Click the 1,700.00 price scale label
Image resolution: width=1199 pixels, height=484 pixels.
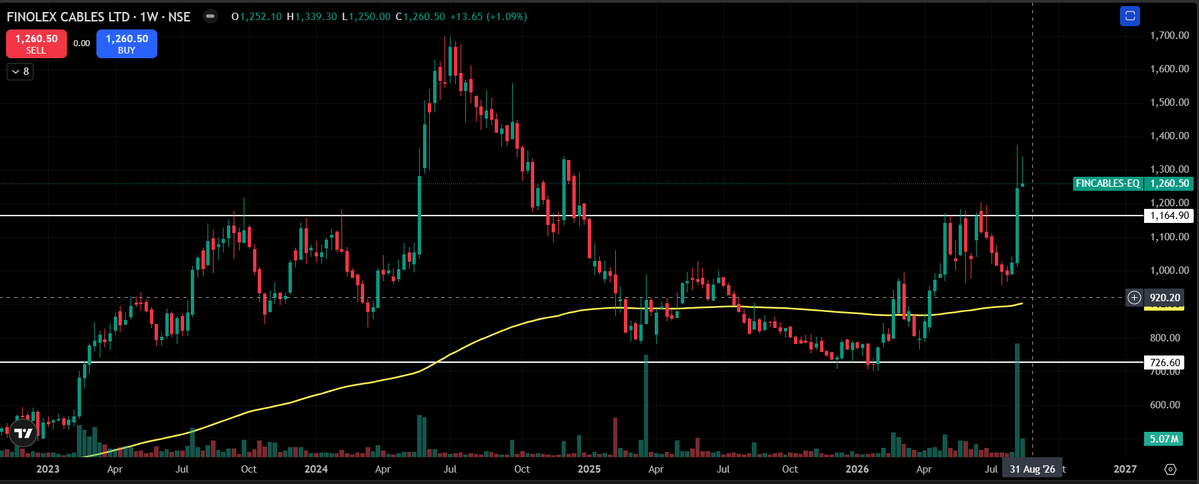pos(1171,35)
